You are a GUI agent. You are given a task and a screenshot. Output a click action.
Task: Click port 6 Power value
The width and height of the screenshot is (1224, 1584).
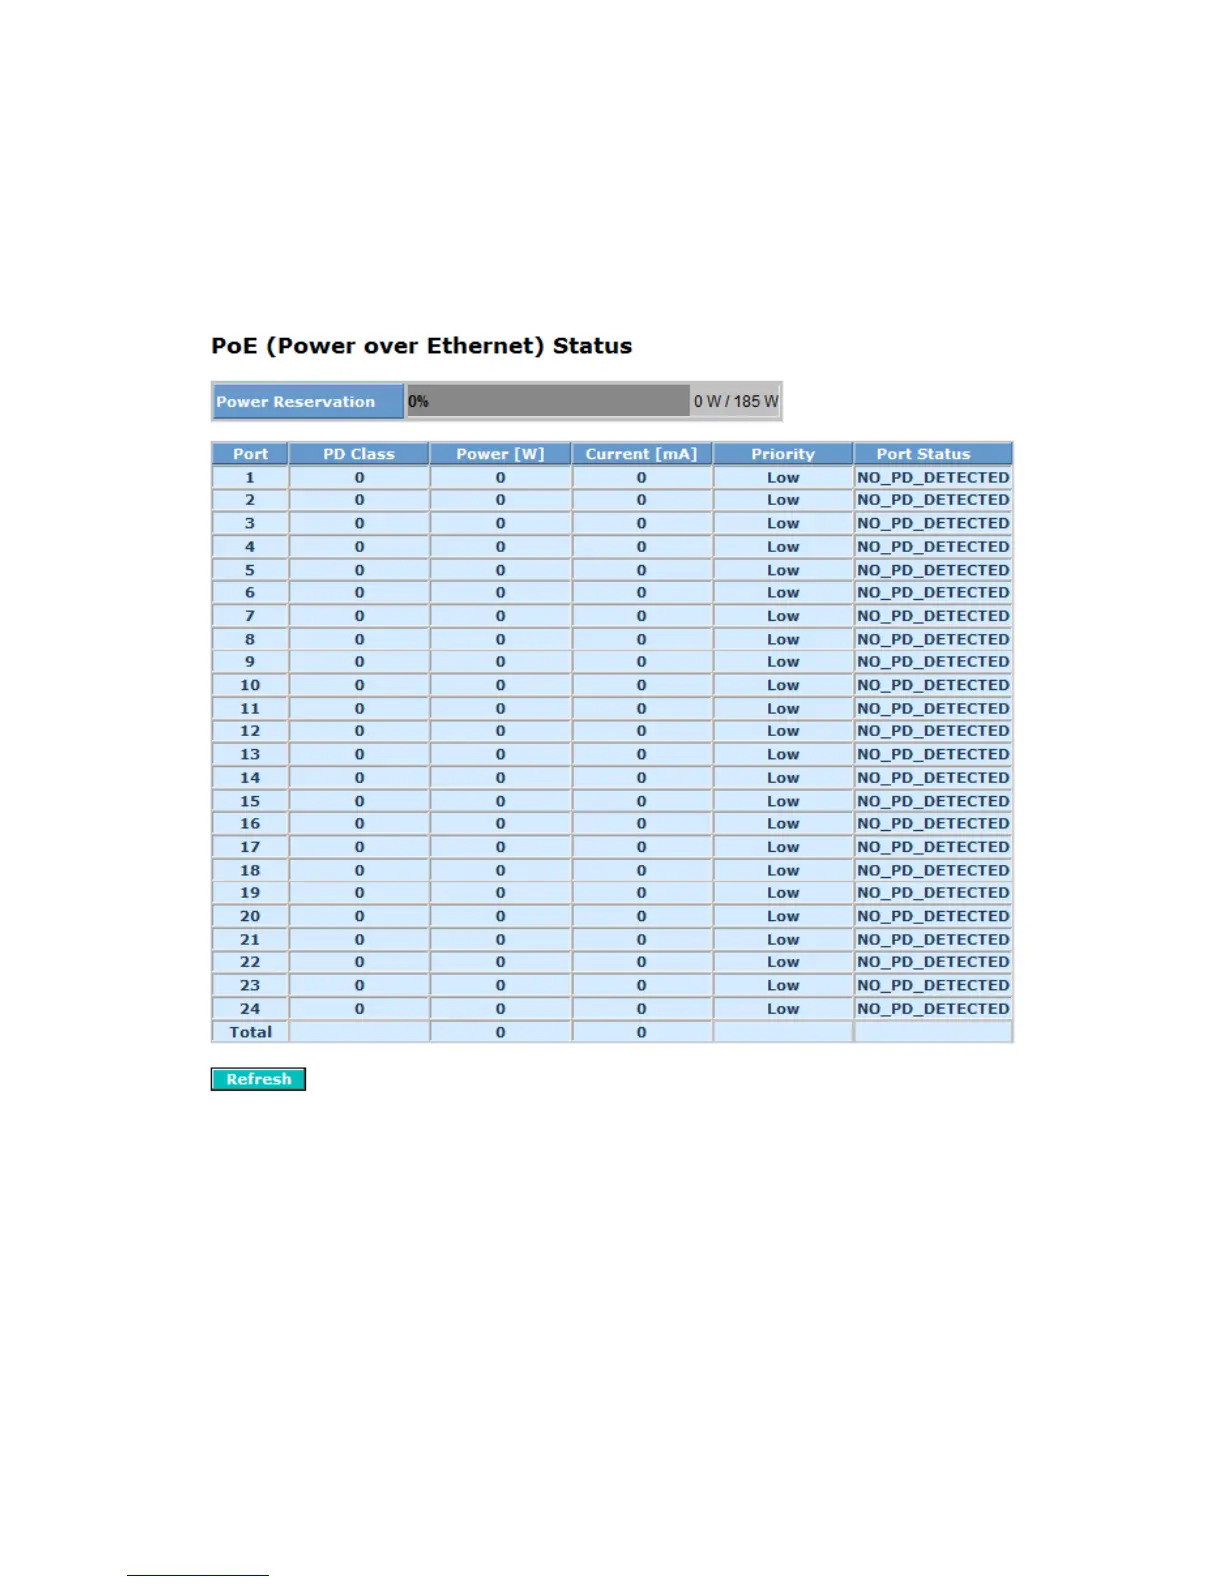pyautogui.click(x=500, y=593)
